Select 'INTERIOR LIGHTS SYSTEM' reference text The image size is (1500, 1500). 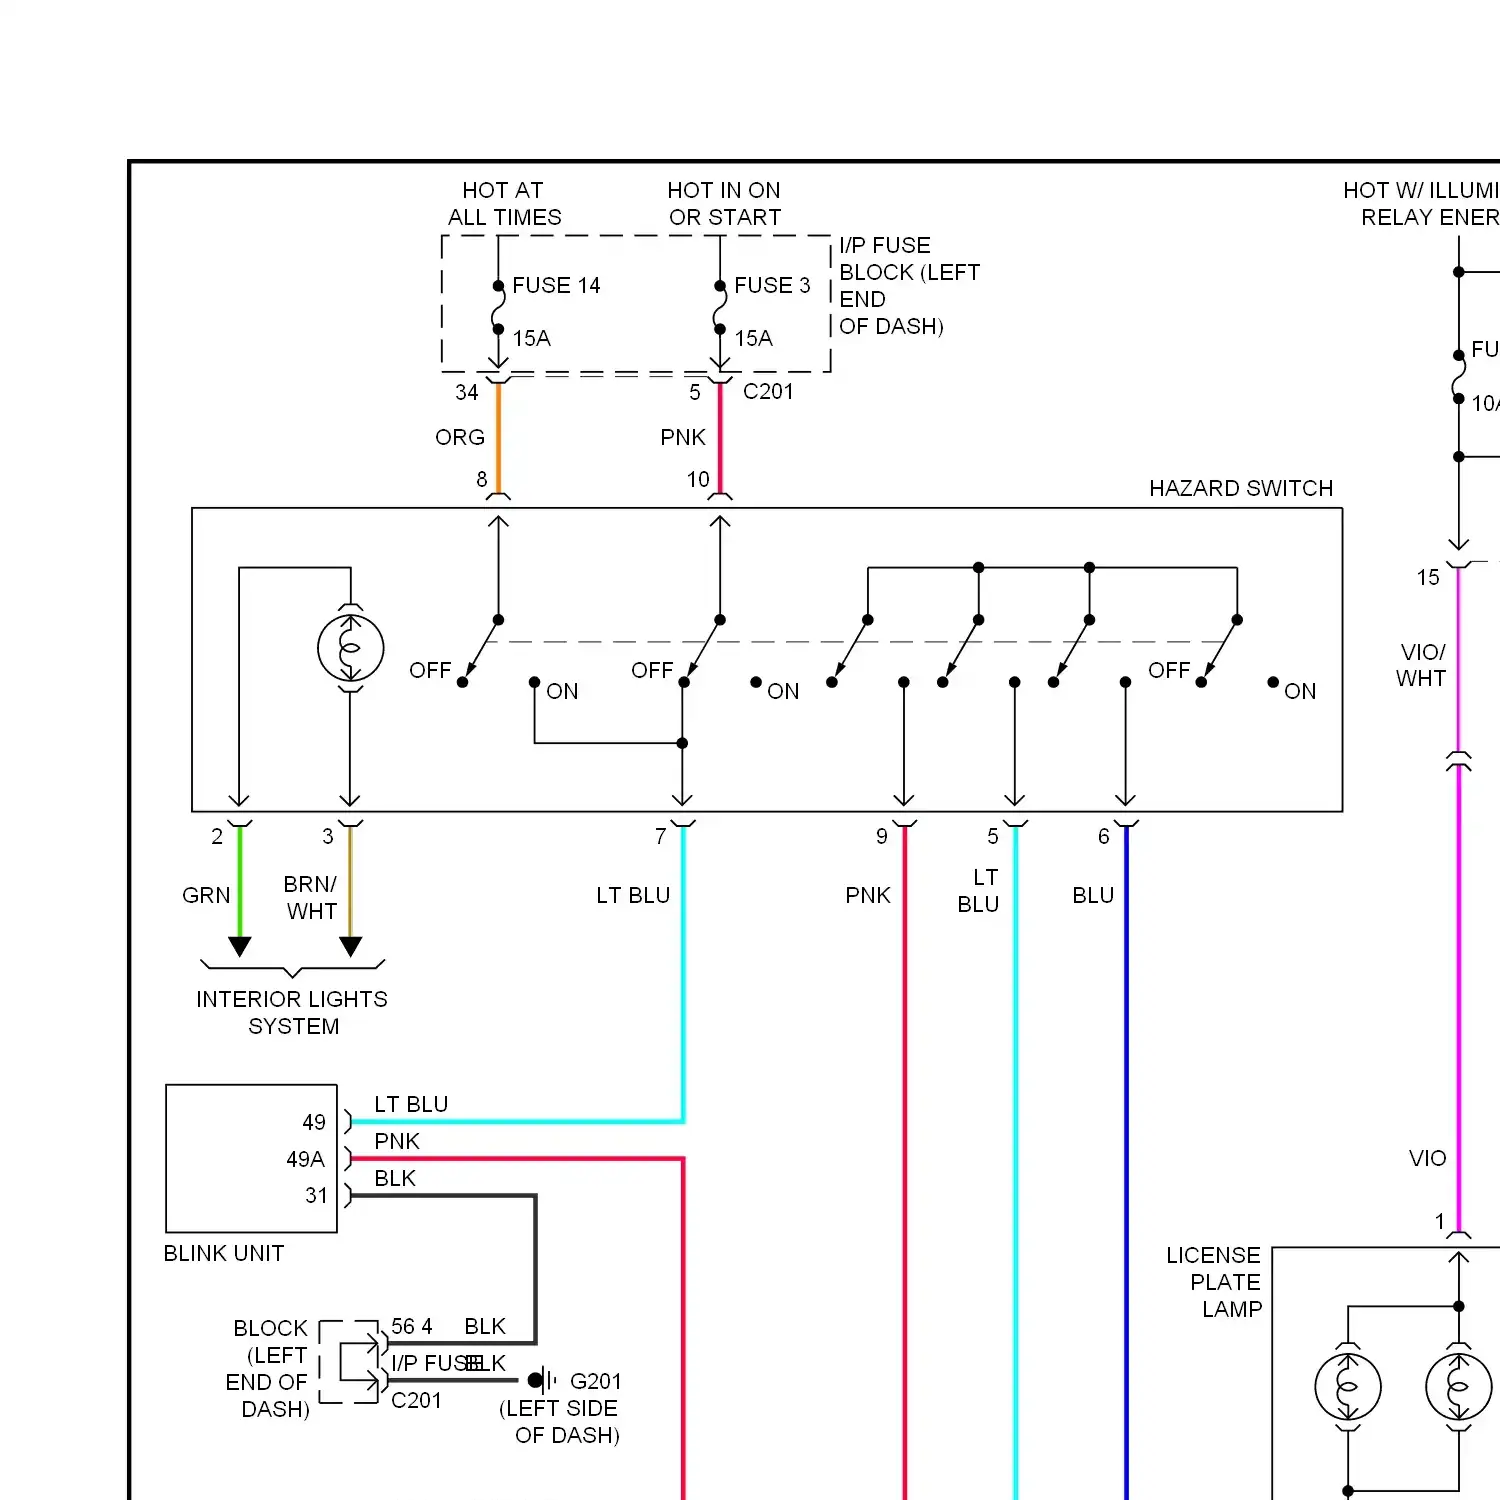pos(292,1012)
